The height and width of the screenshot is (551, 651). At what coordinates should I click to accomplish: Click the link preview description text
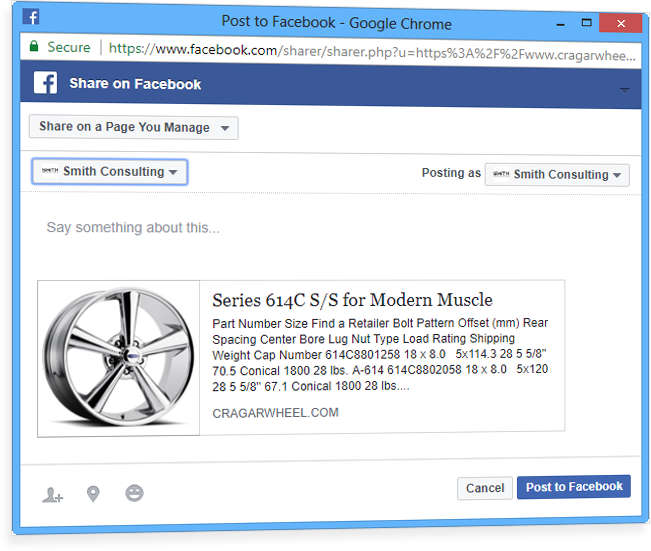(380, 355)
